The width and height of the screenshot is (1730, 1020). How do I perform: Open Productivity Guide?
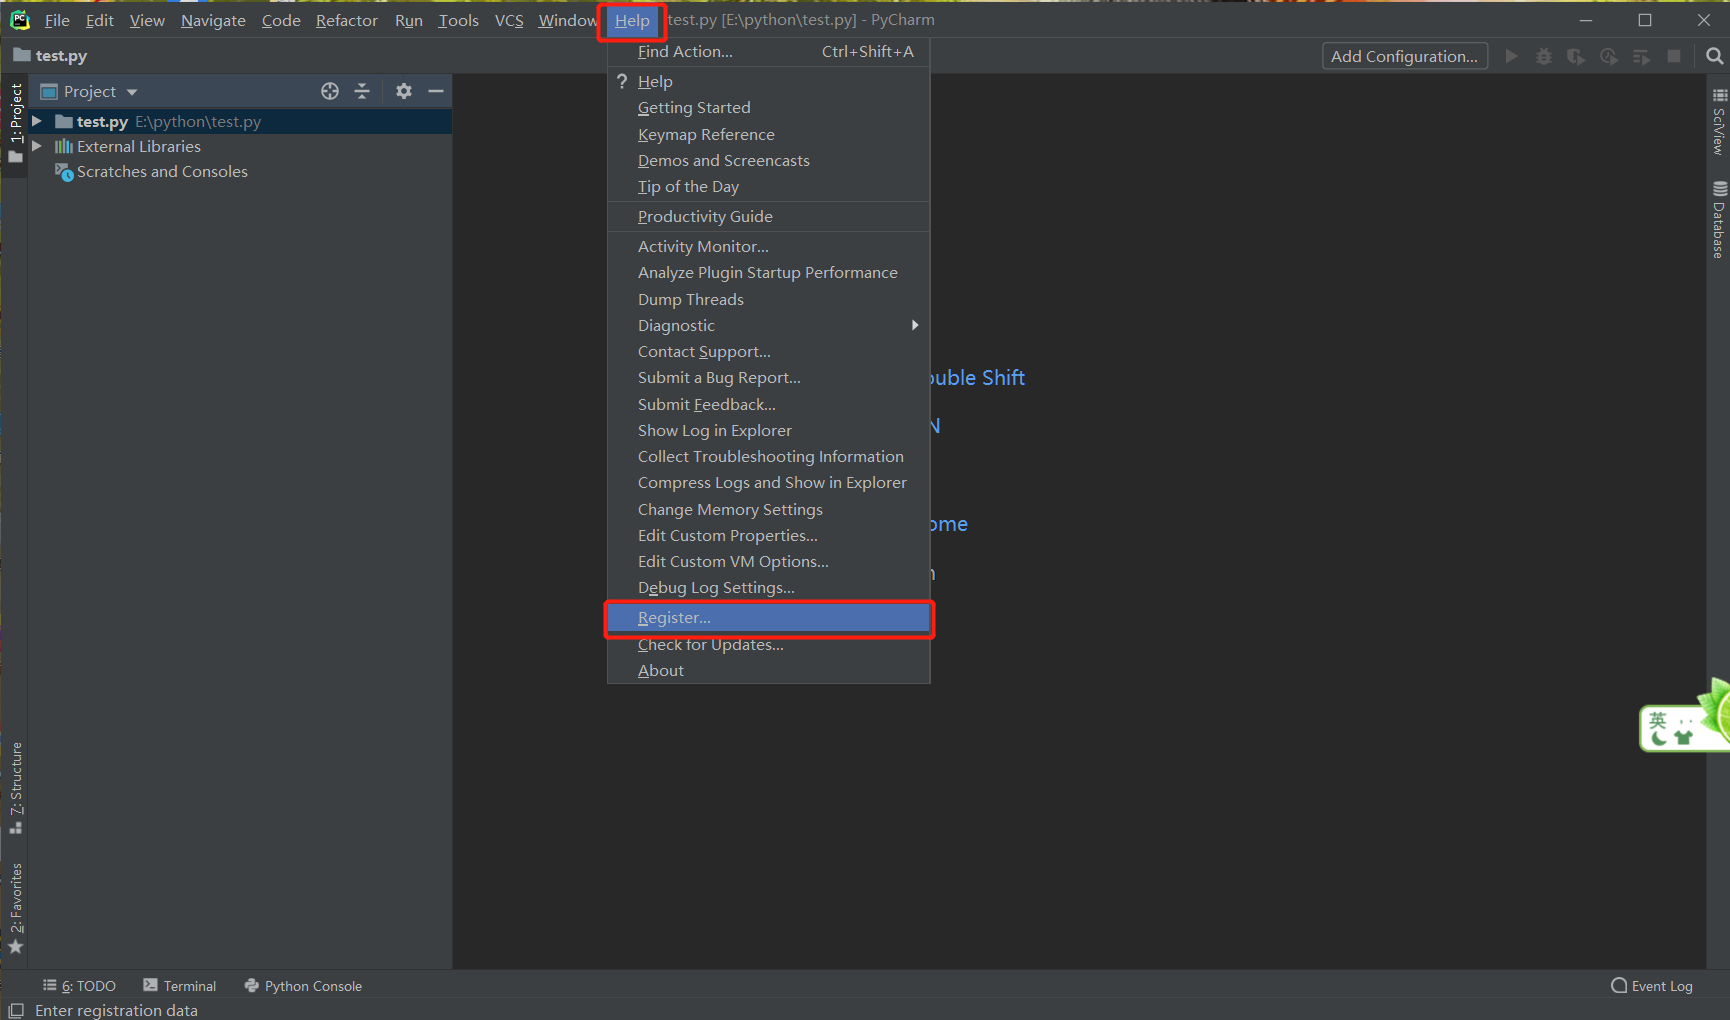768,216
